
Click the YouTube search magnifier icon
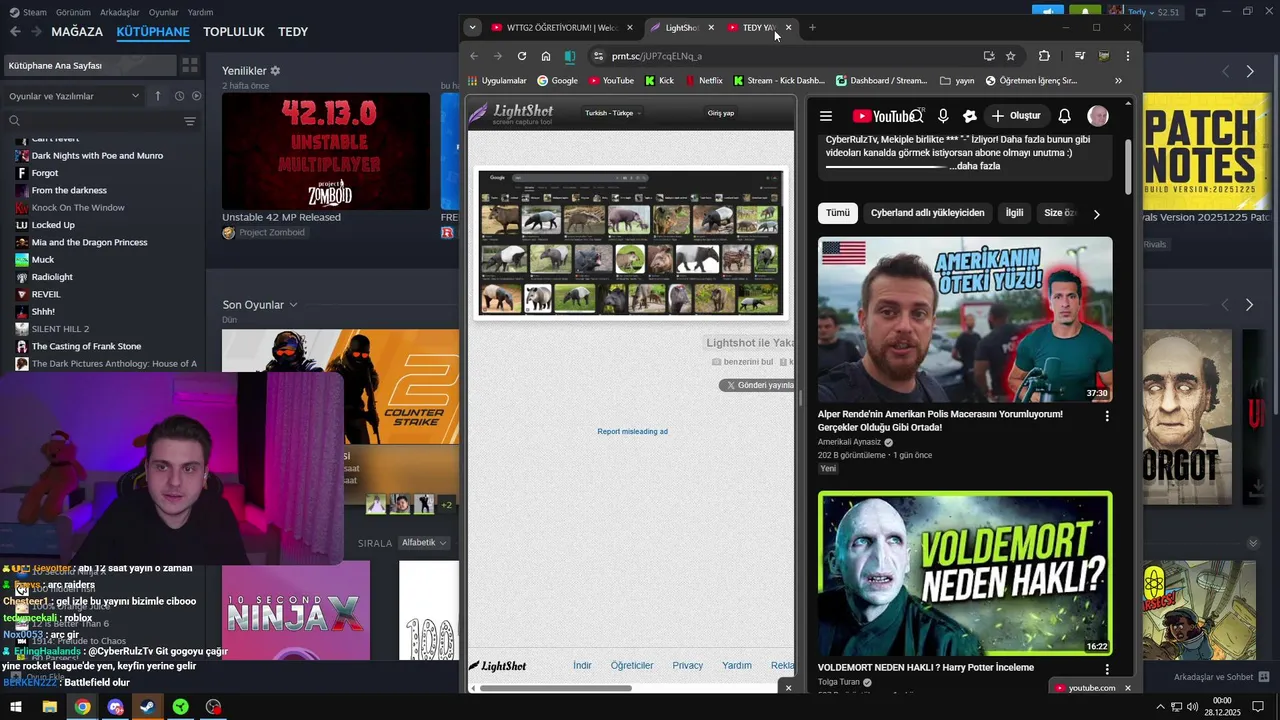[x=916, y=116]
